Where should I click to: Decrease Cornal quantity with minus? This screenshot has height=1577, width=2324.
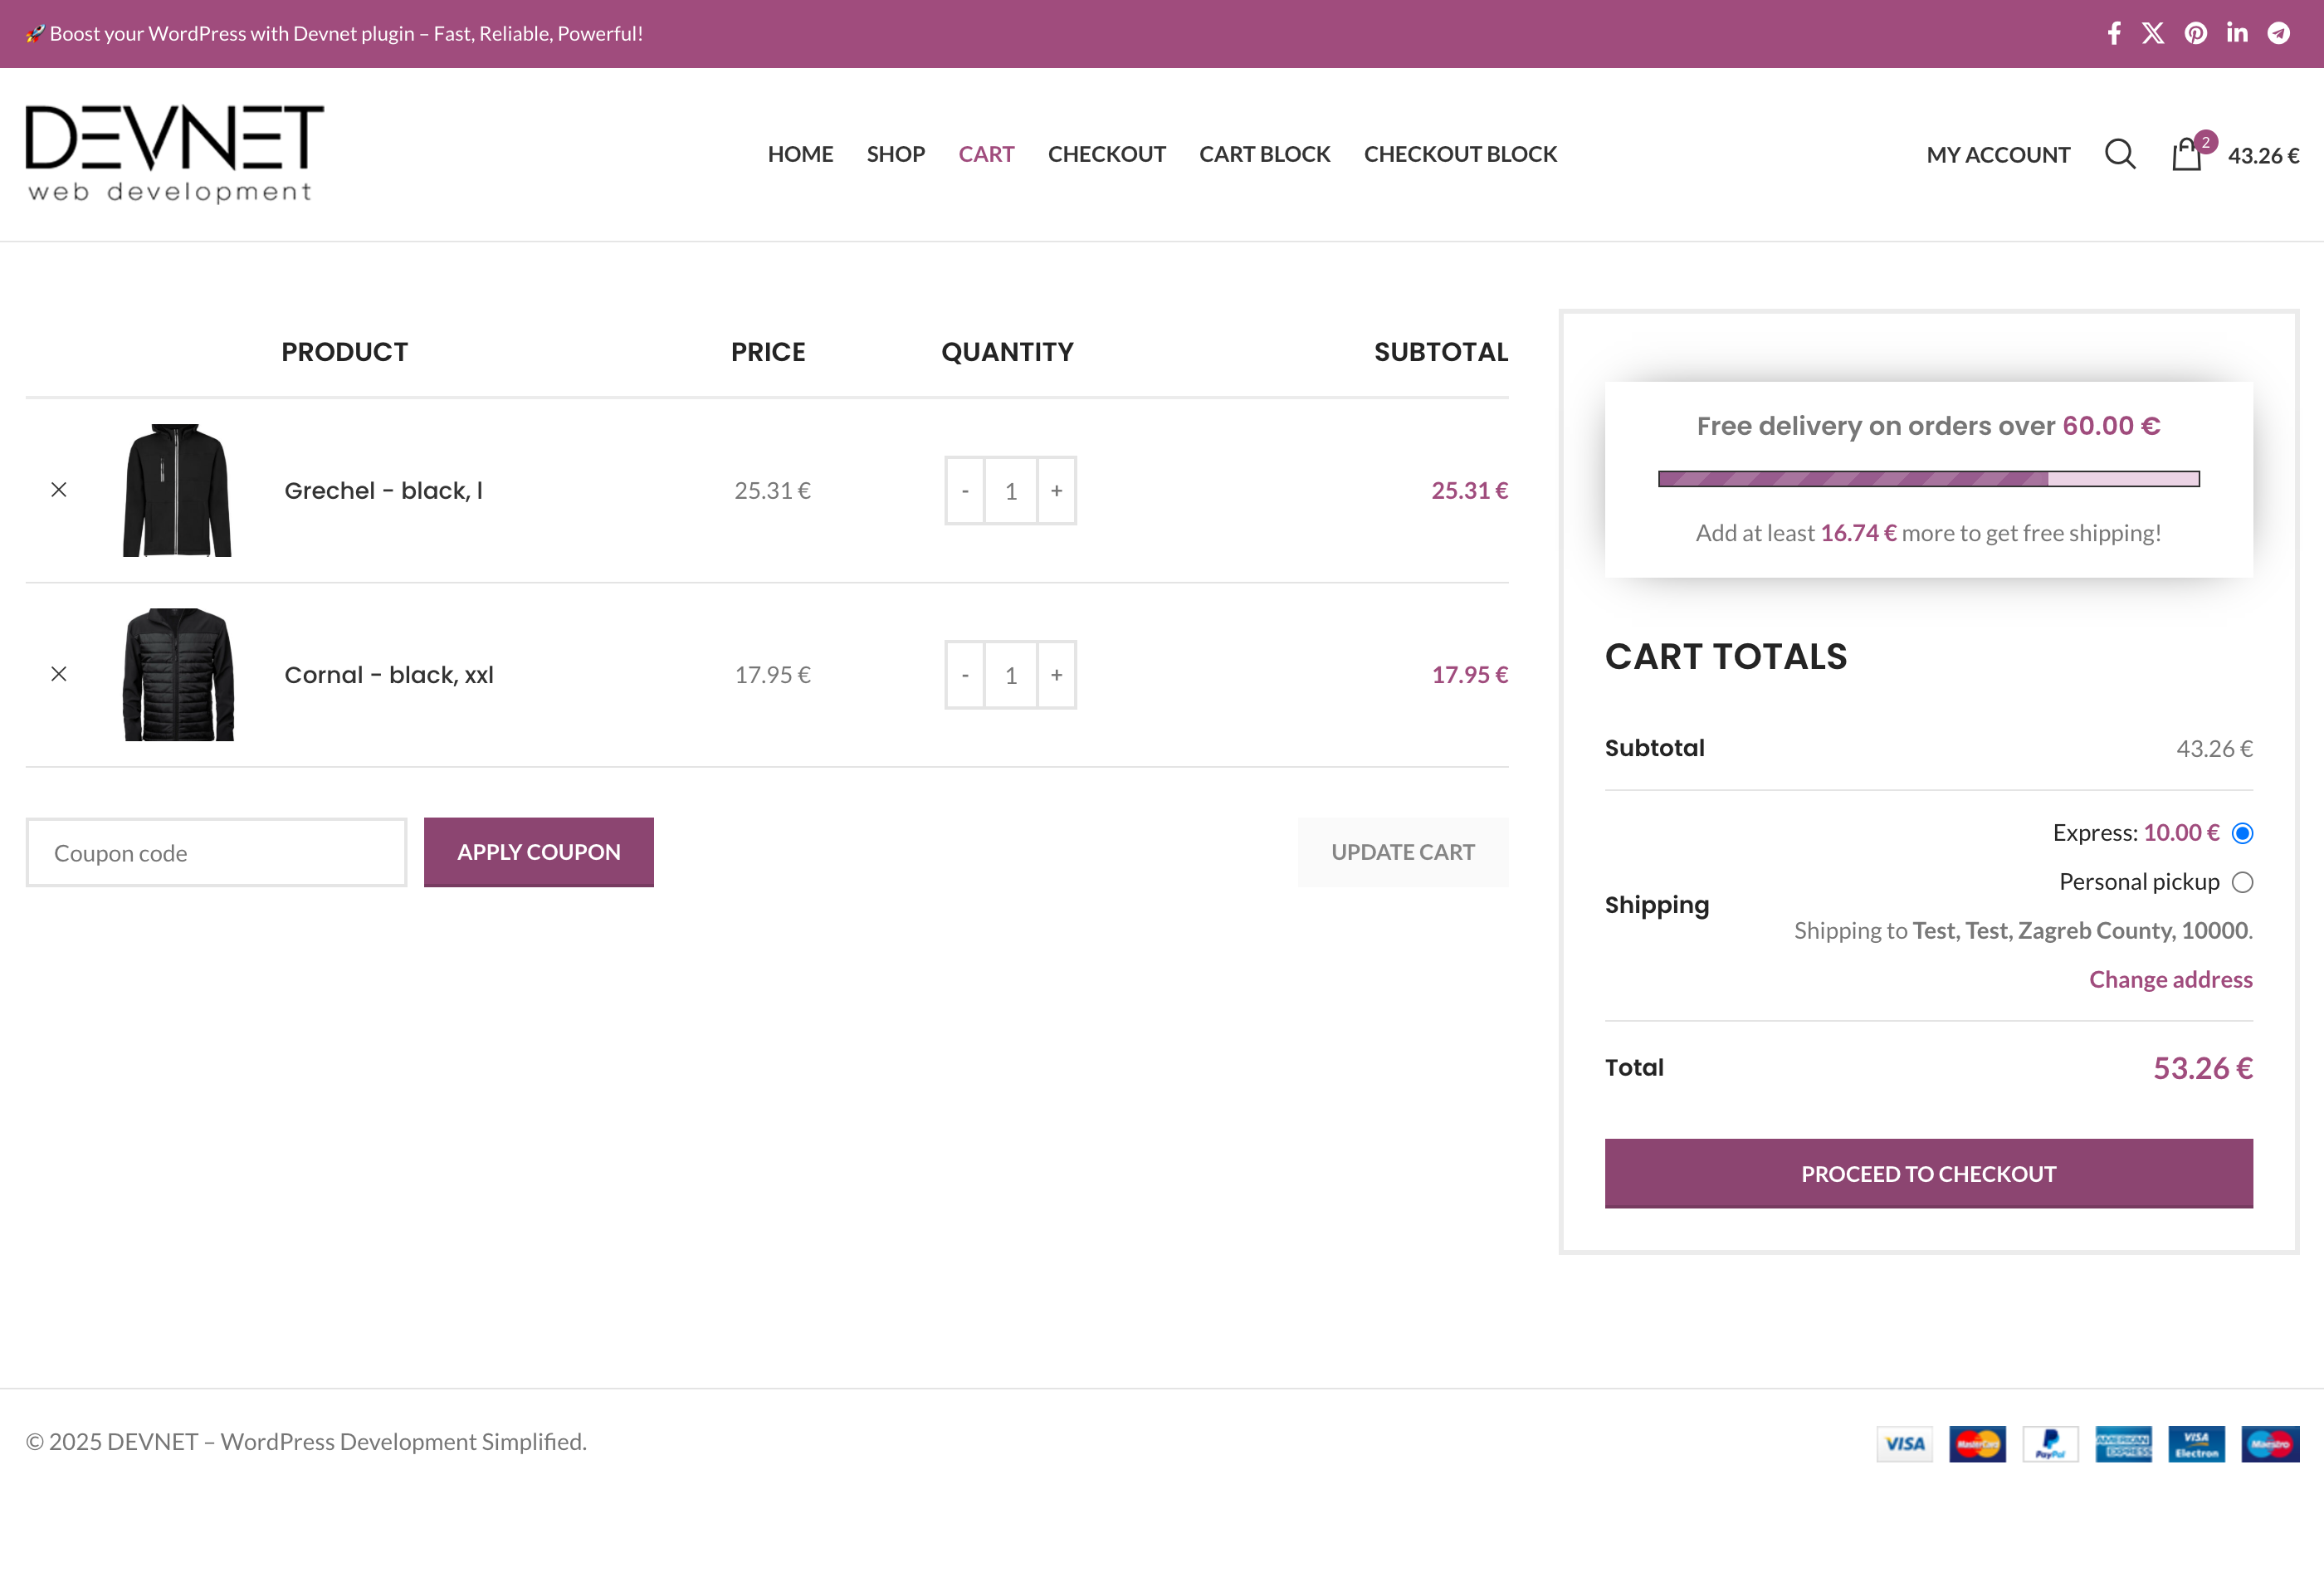click(x=965, y=675)
